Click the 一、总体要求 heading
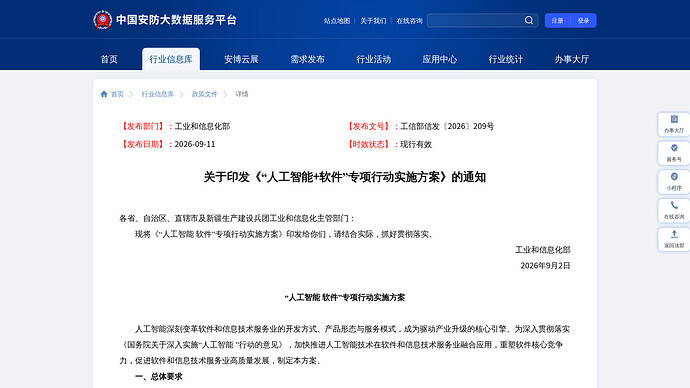 point(158,377)
